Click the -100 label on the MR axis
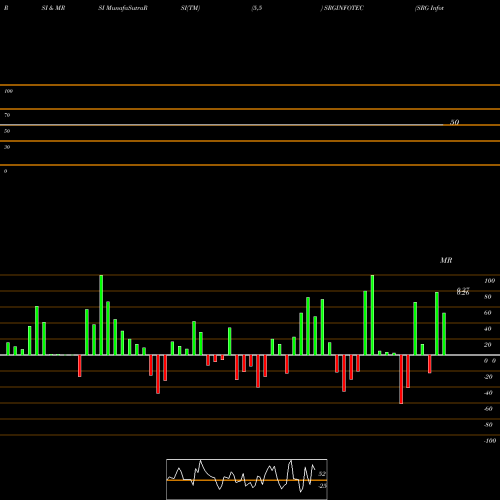The image size is (500, 500). click(x=490, y=441)
